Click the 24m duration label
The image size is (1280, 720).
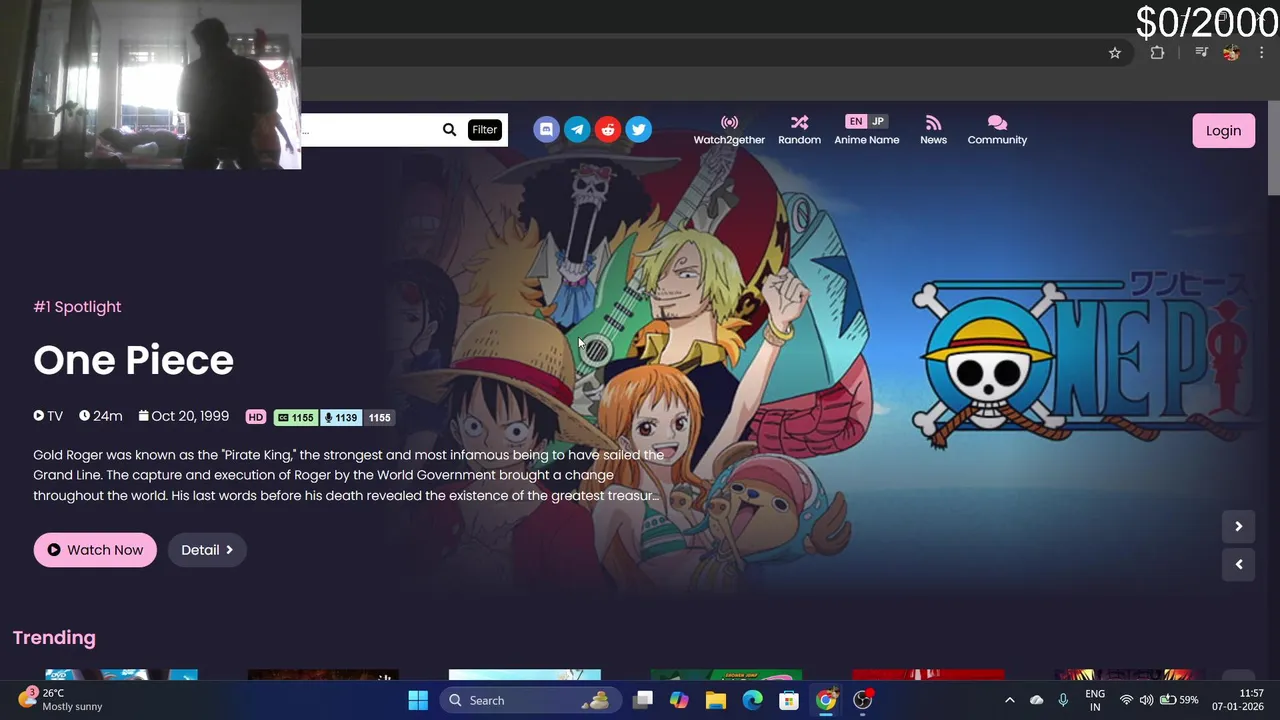pos(101,417)
